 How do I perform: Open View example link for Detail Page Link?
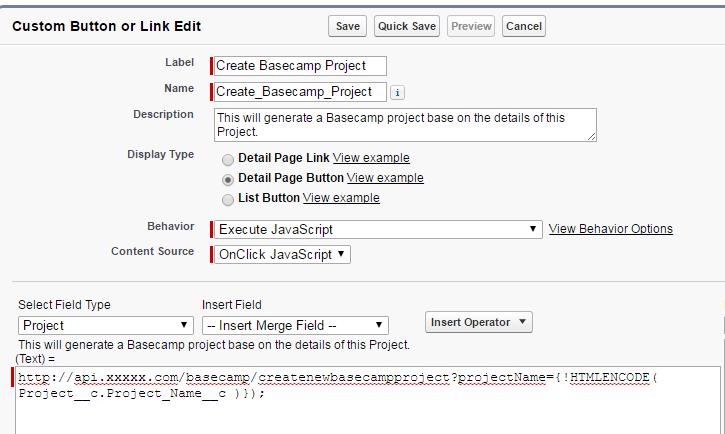(x=371, y=158)
